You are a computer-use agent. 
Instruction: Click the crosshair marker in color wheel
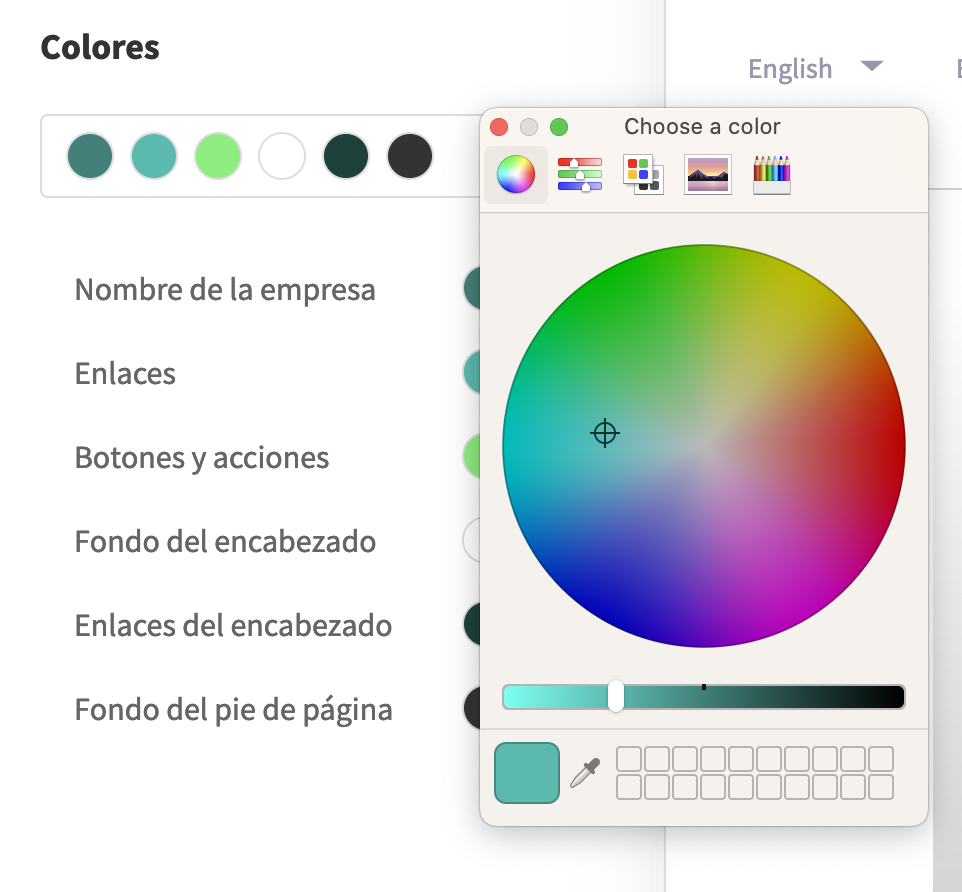[x=604, y=433]
